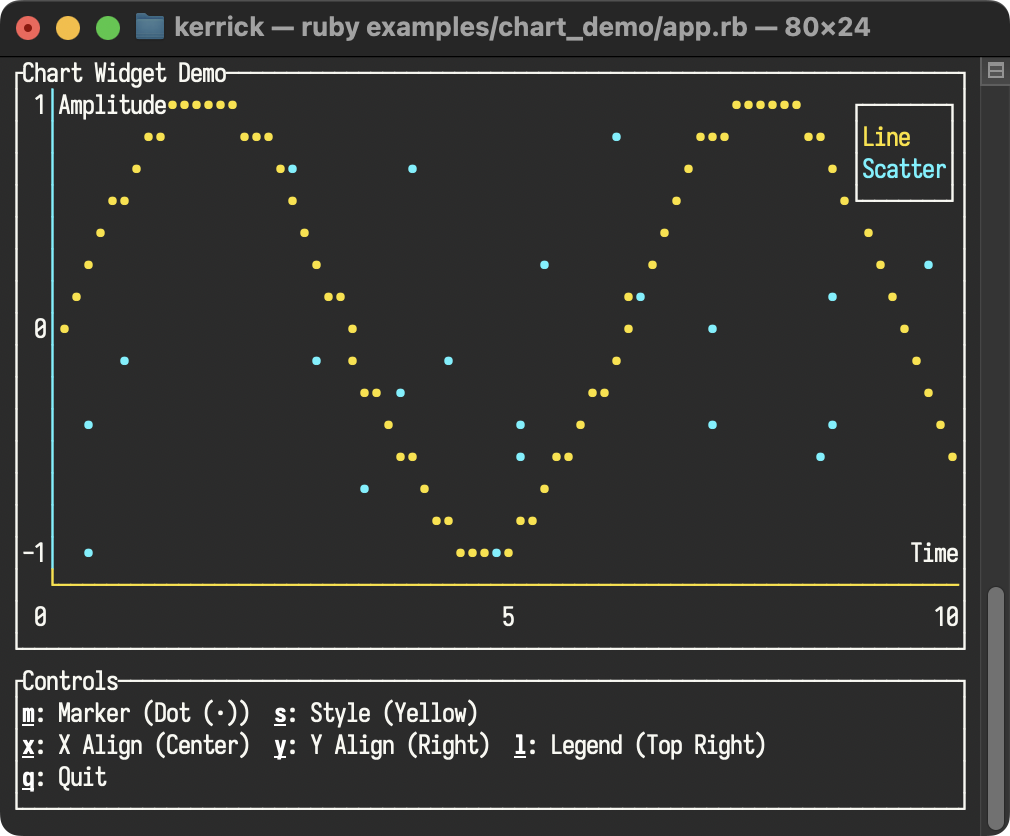Click the 'q: Quit' control text
The width and height of the screenshot is (1010, 836).
[x=64, y=777]
